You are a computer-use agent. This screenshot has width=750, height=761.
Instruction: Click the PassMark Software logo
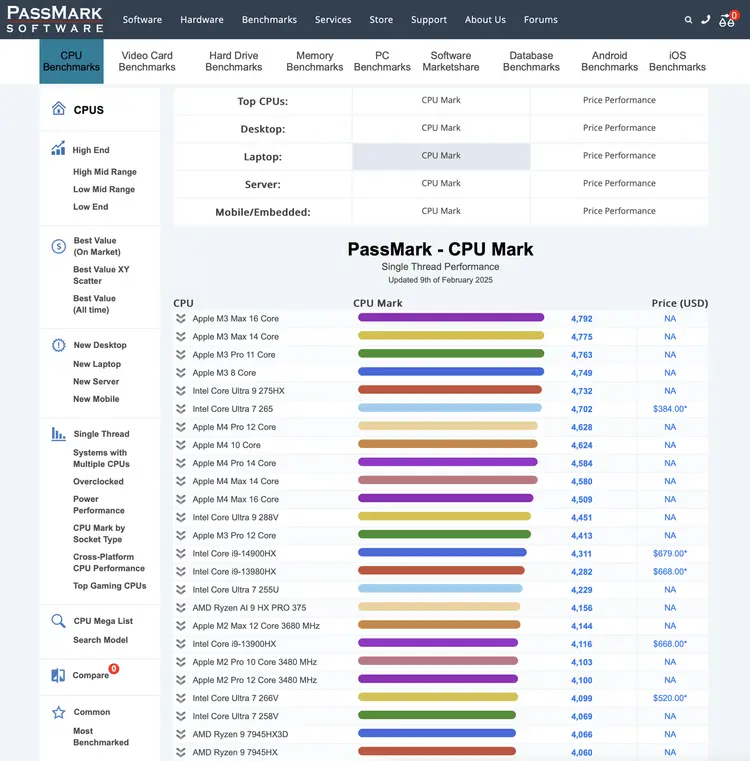[55, 19]
